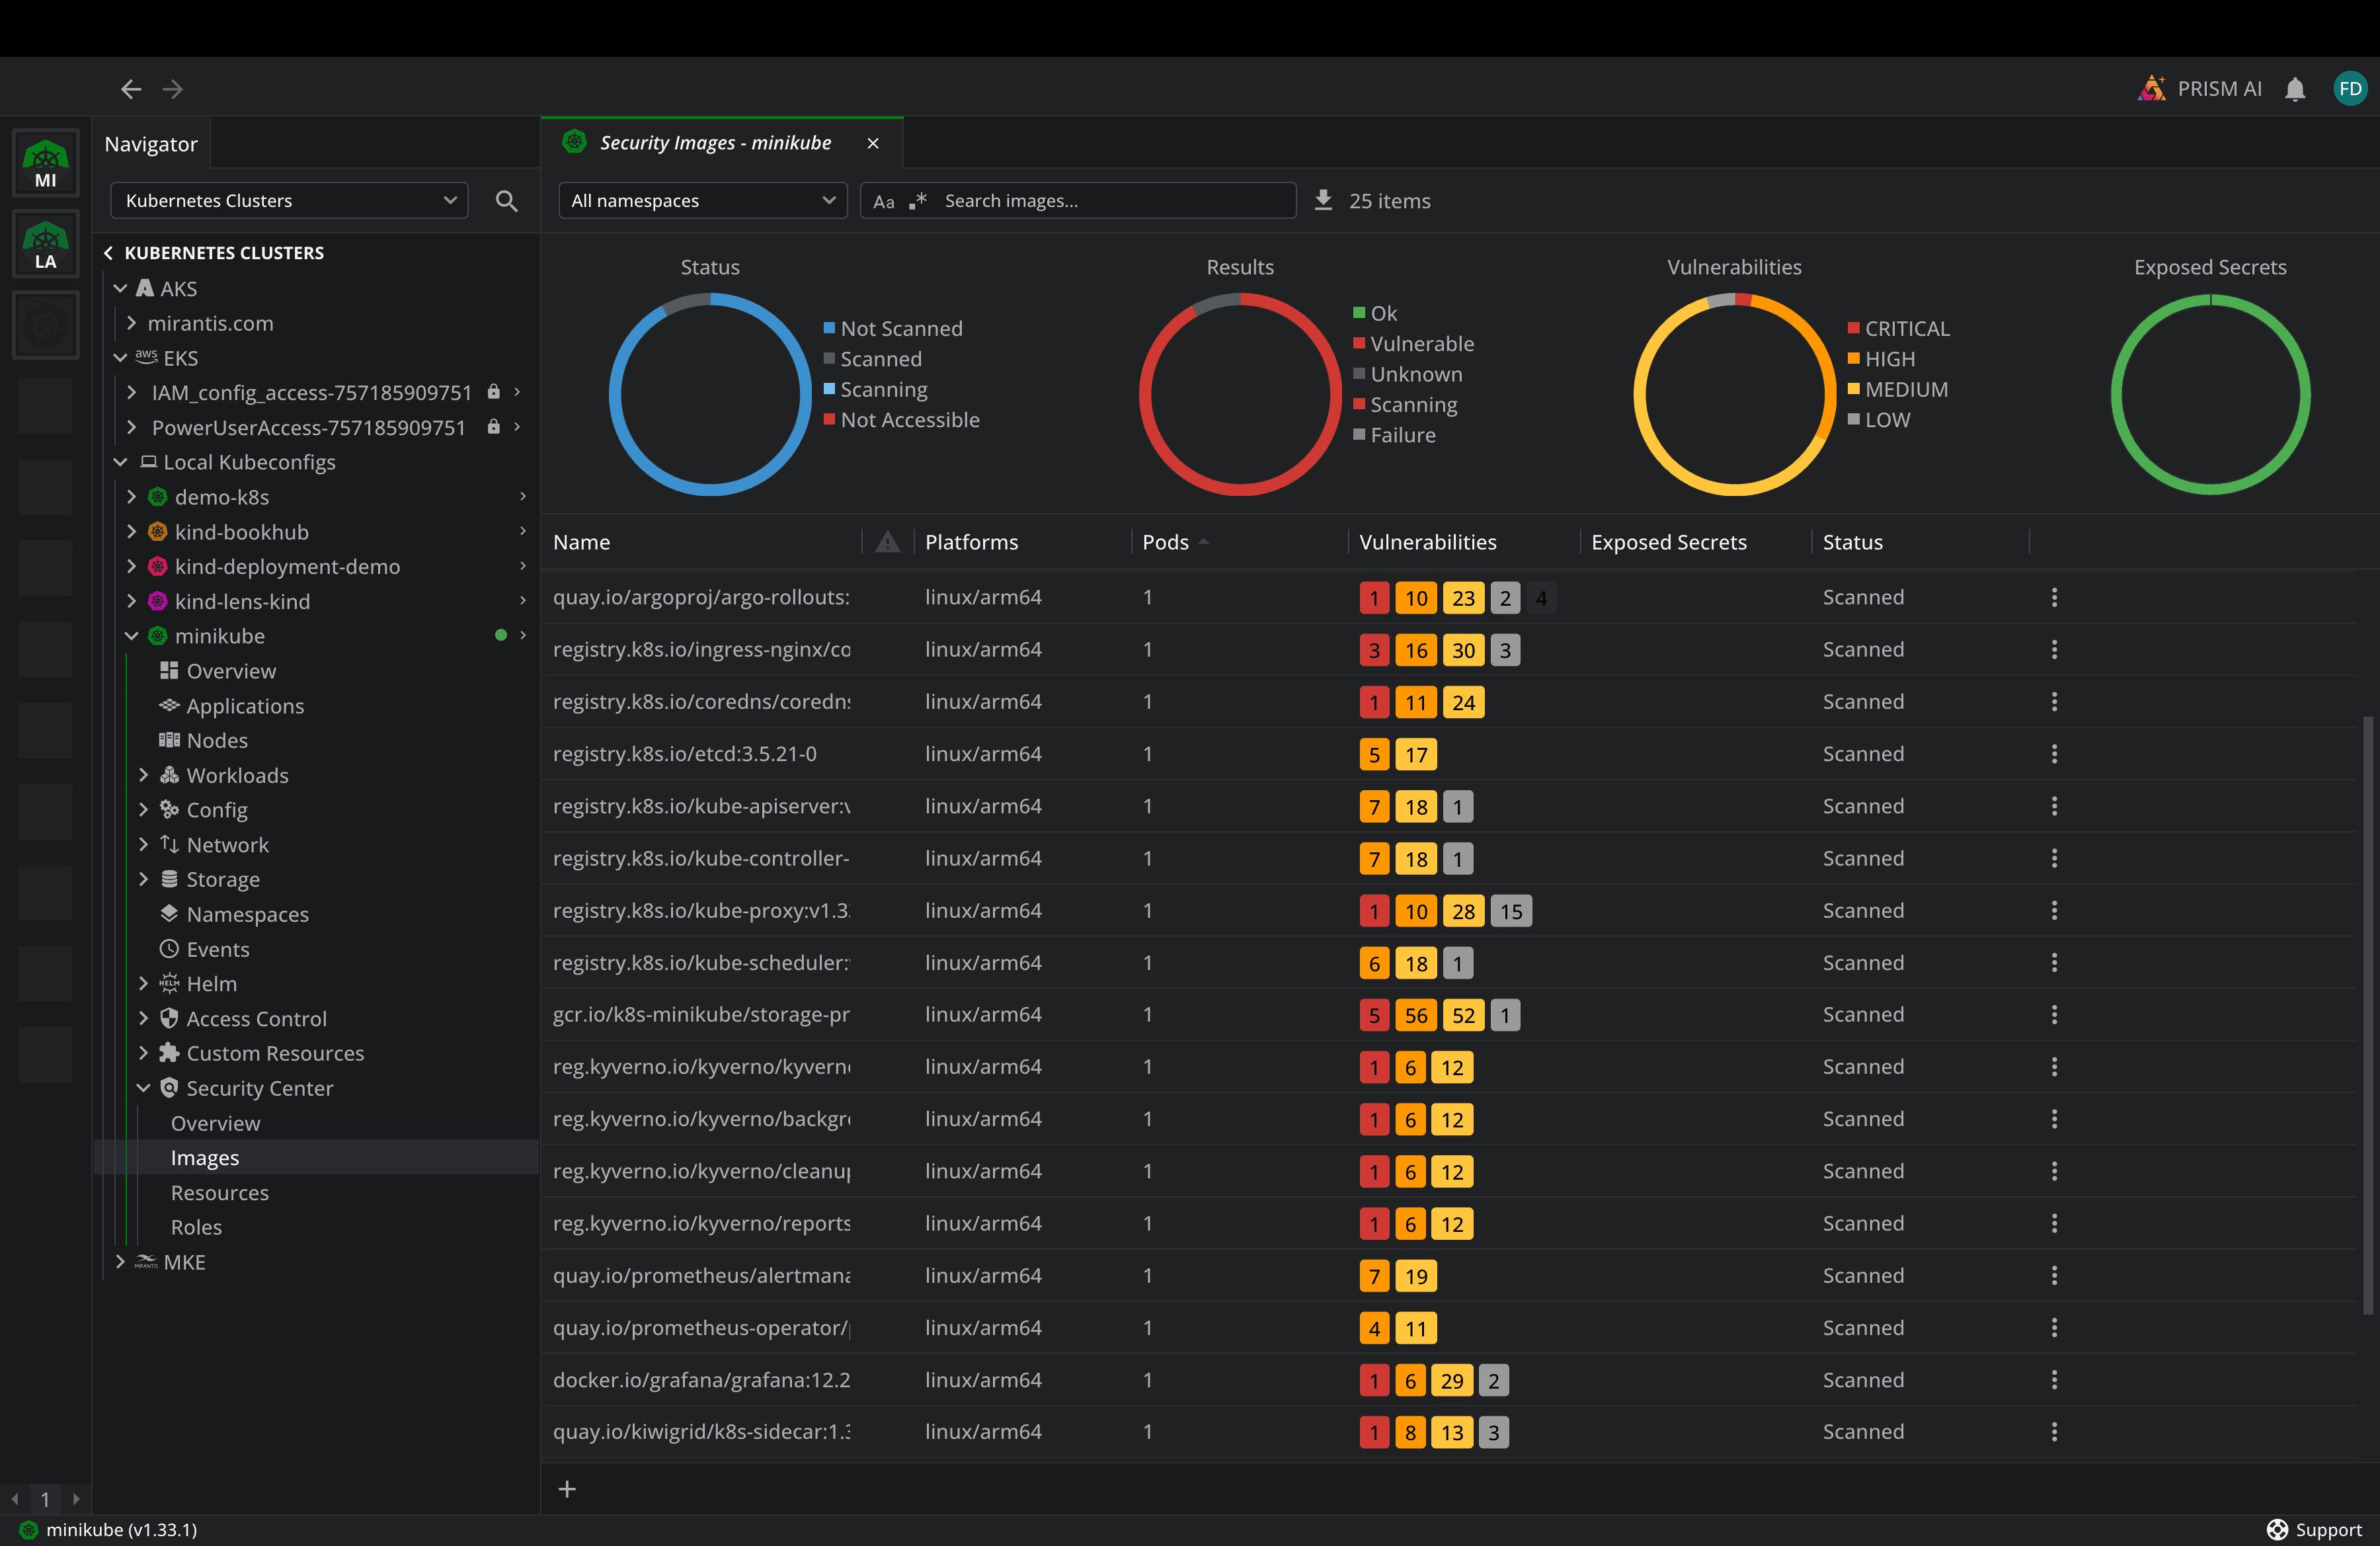Viewport: 2380px width, 1546px height.
Task: Go back with the left arrow
Action: click(x=131, y=89)
